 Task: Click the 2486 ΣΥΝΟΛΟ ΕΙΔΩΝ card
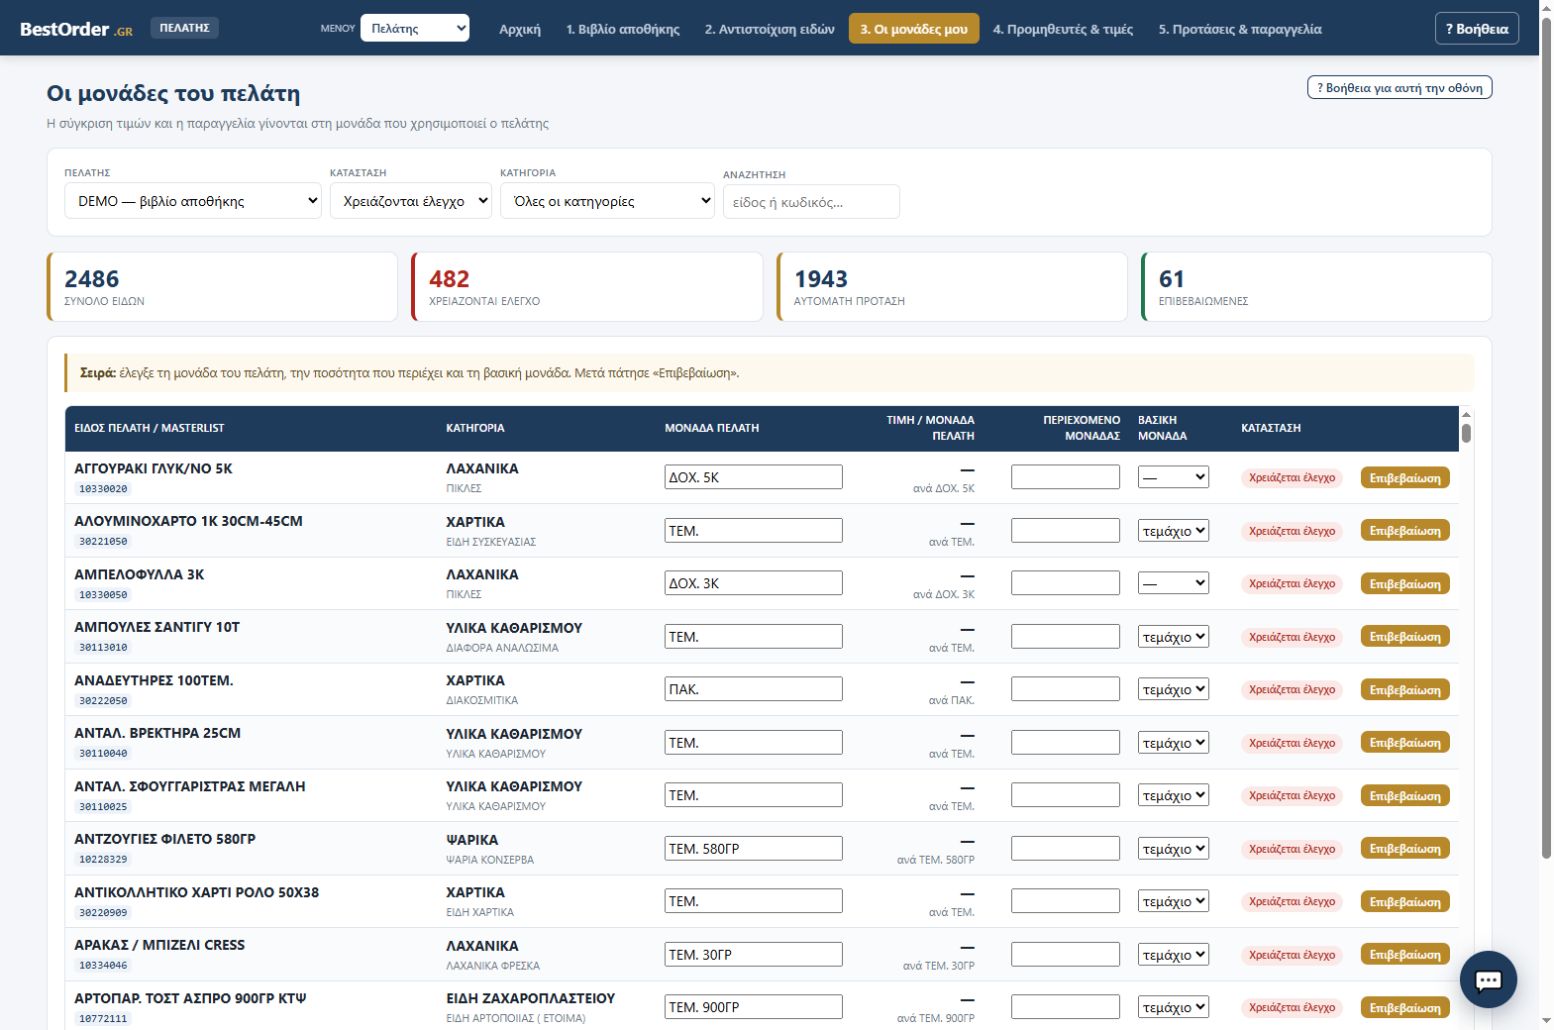pos(222,287)
